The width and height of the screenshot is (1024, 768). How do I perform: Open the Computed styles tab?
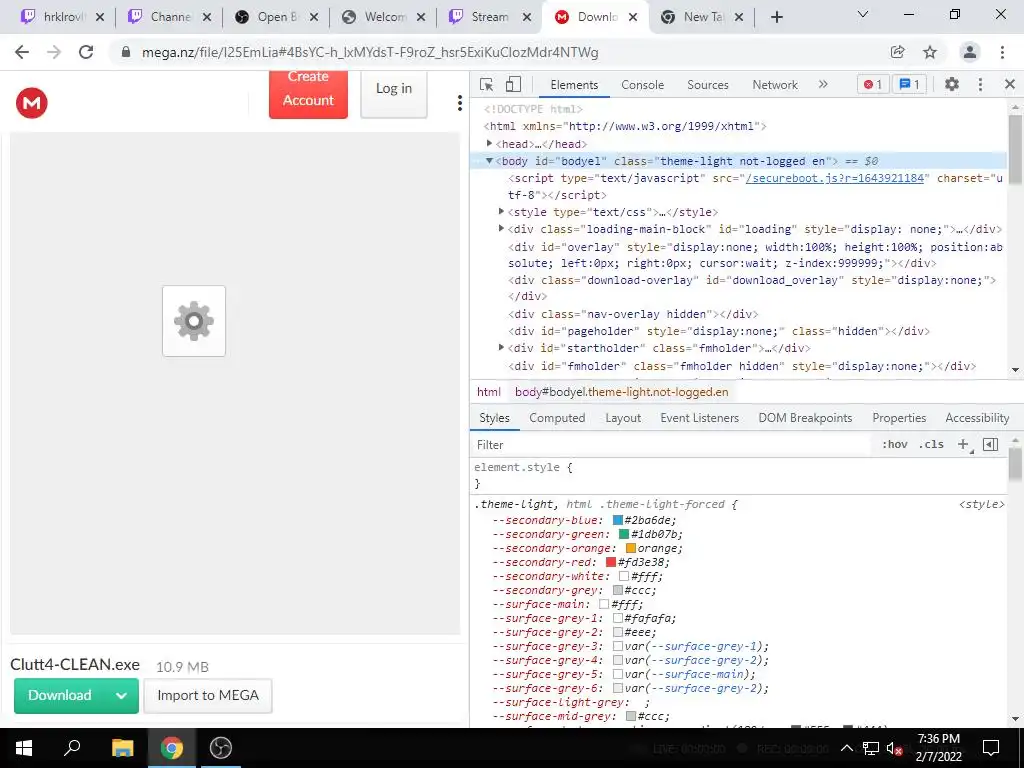point(557,418)
